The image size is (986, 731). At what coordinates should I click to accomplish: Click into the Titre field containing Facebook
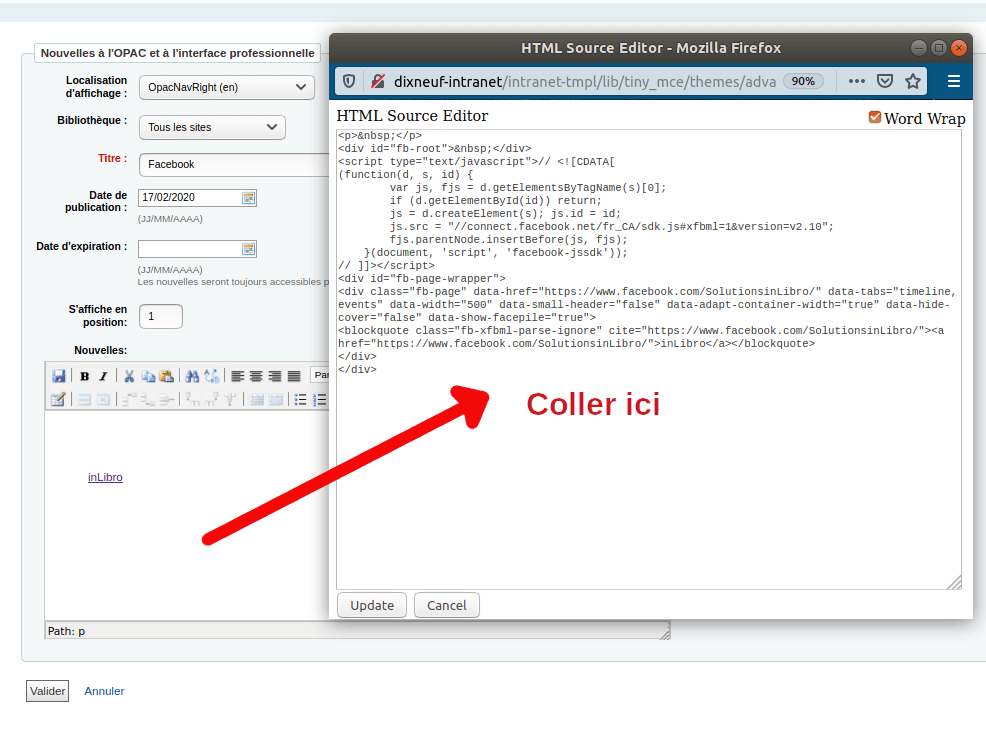[235, 164]
